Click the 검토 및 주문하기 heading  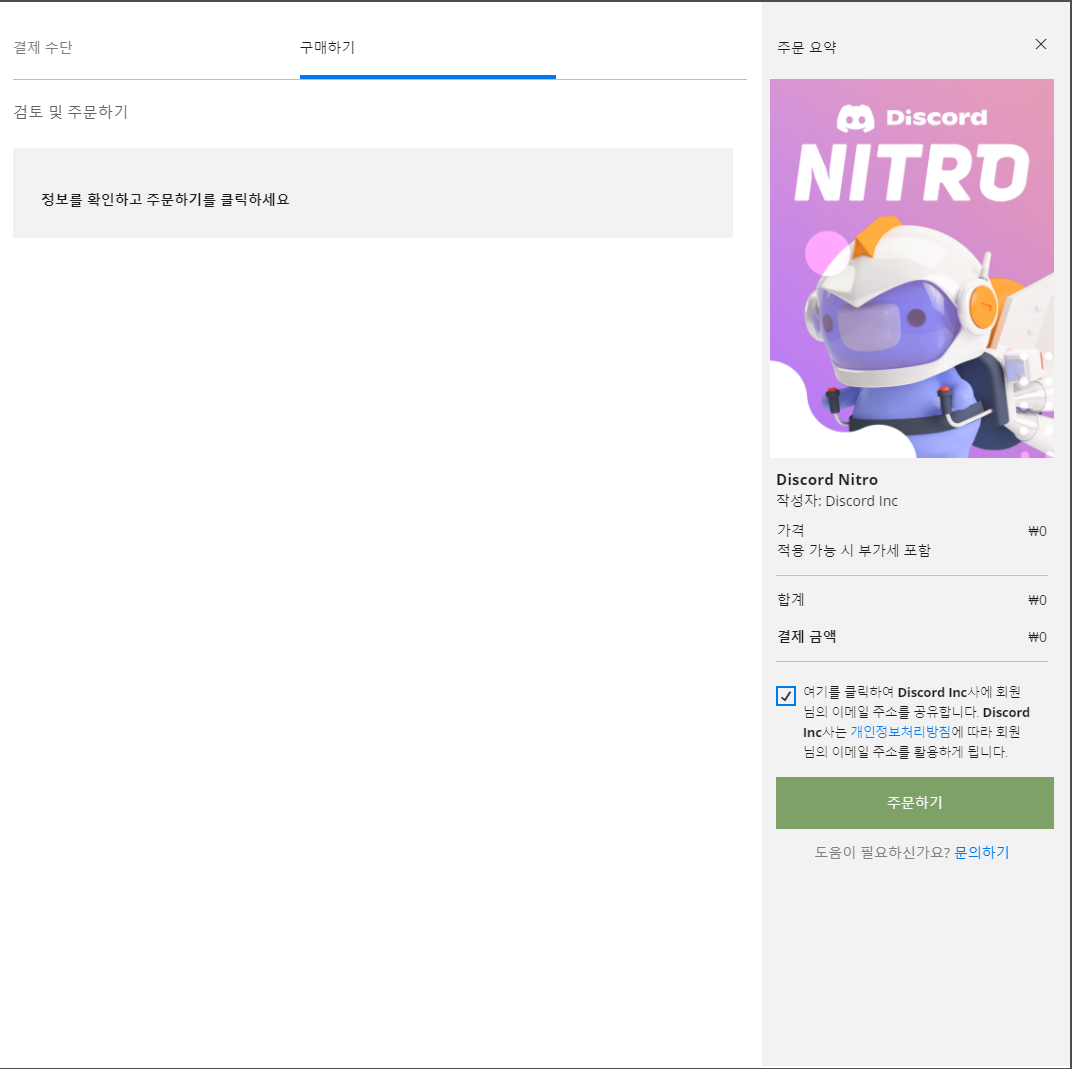pos(70,111)
